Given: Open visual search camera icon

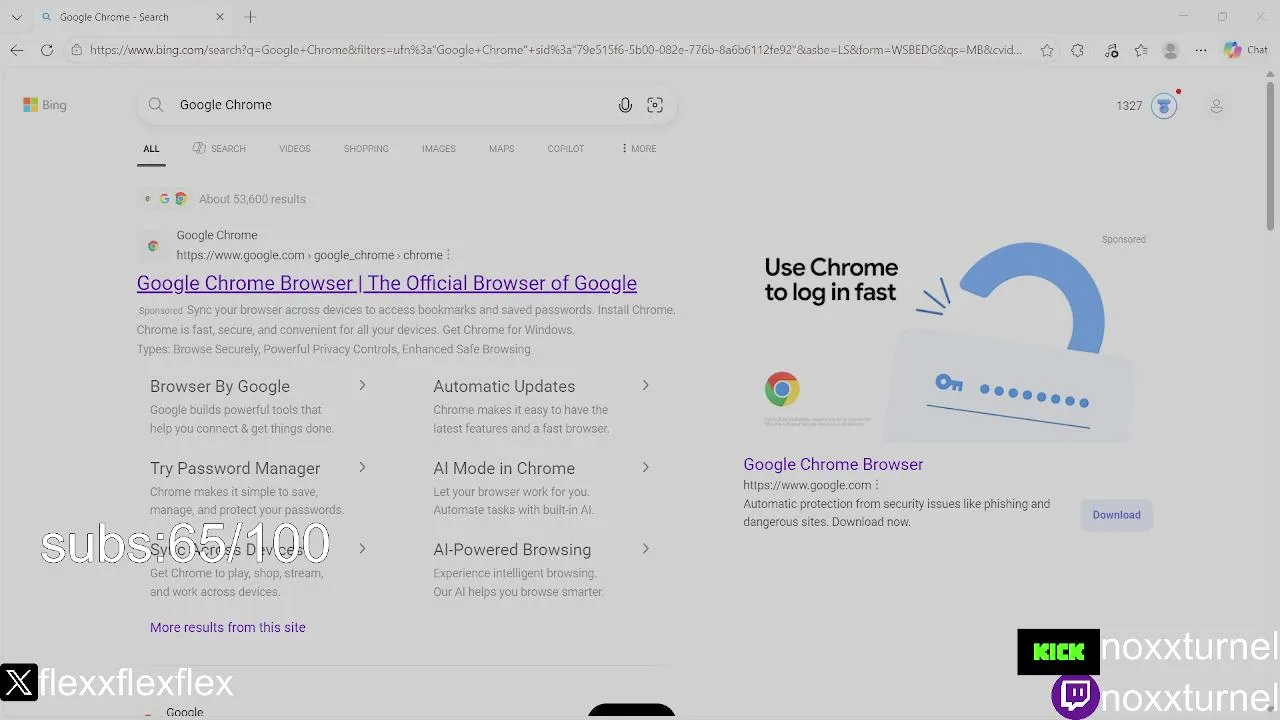Looking at the screenshot, I should [655, 105].
